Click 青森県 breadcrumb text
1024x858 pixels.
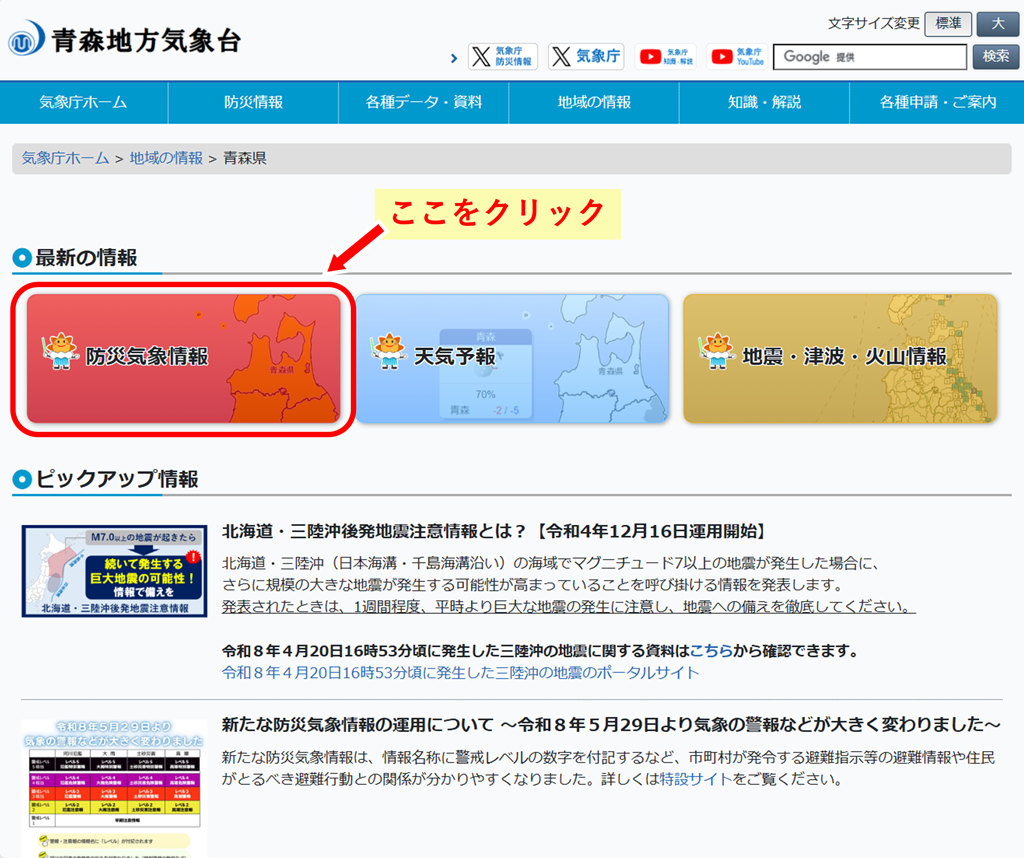pyautogui.click(x=245, y=158)
